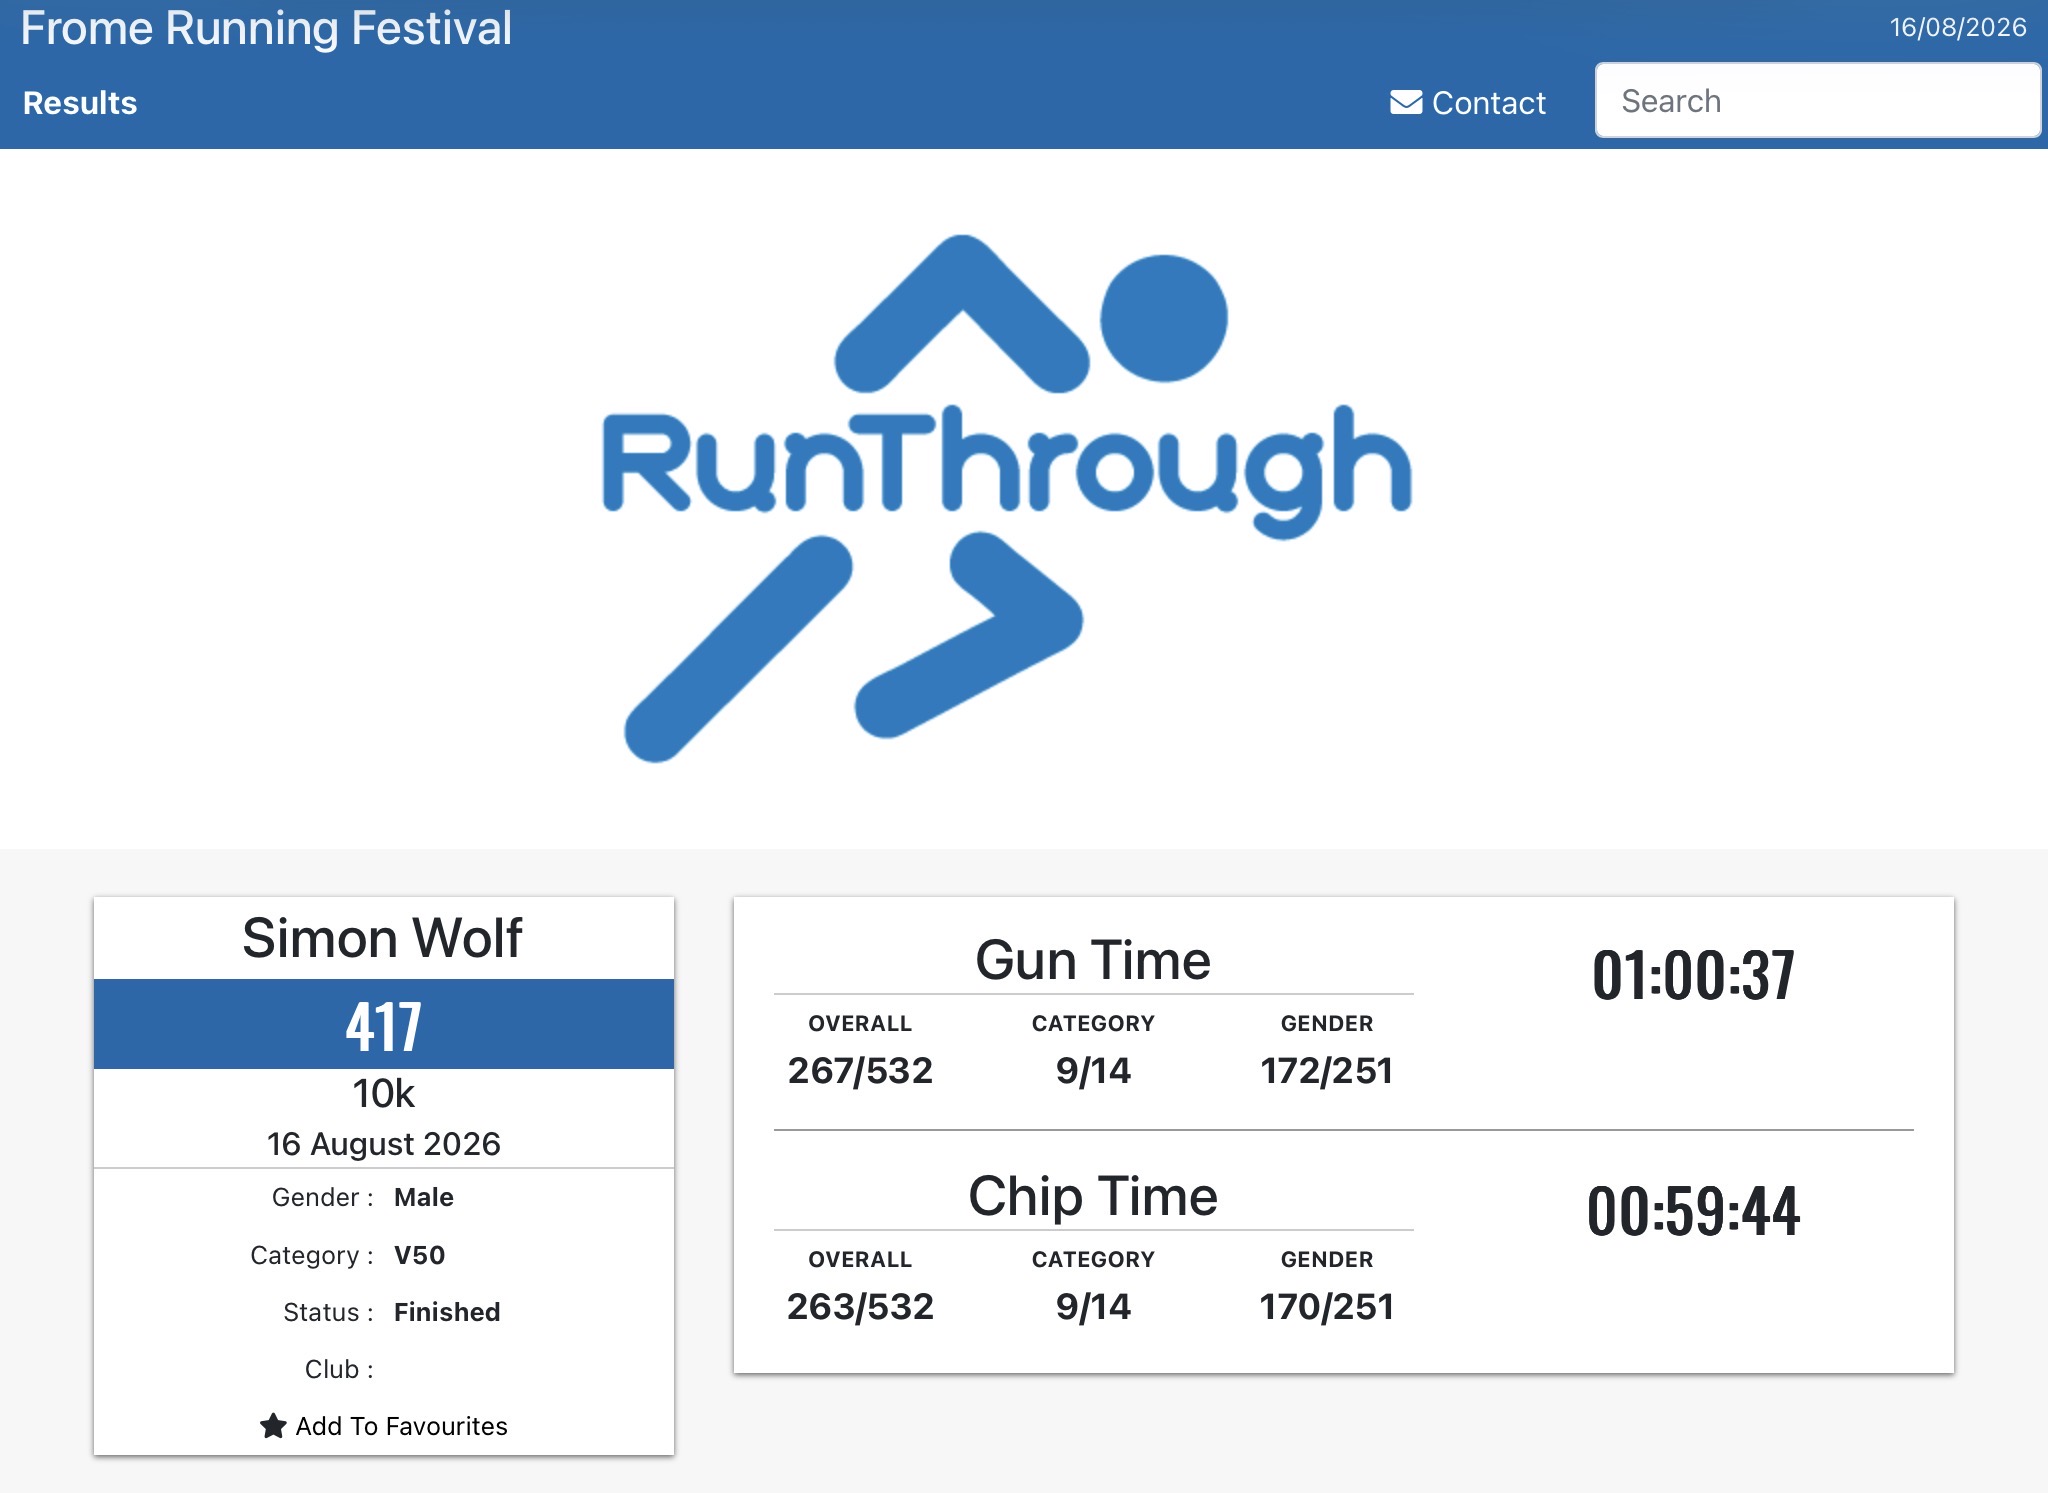Open the Results menu item

pyautogui.click(x=80, y=103)
